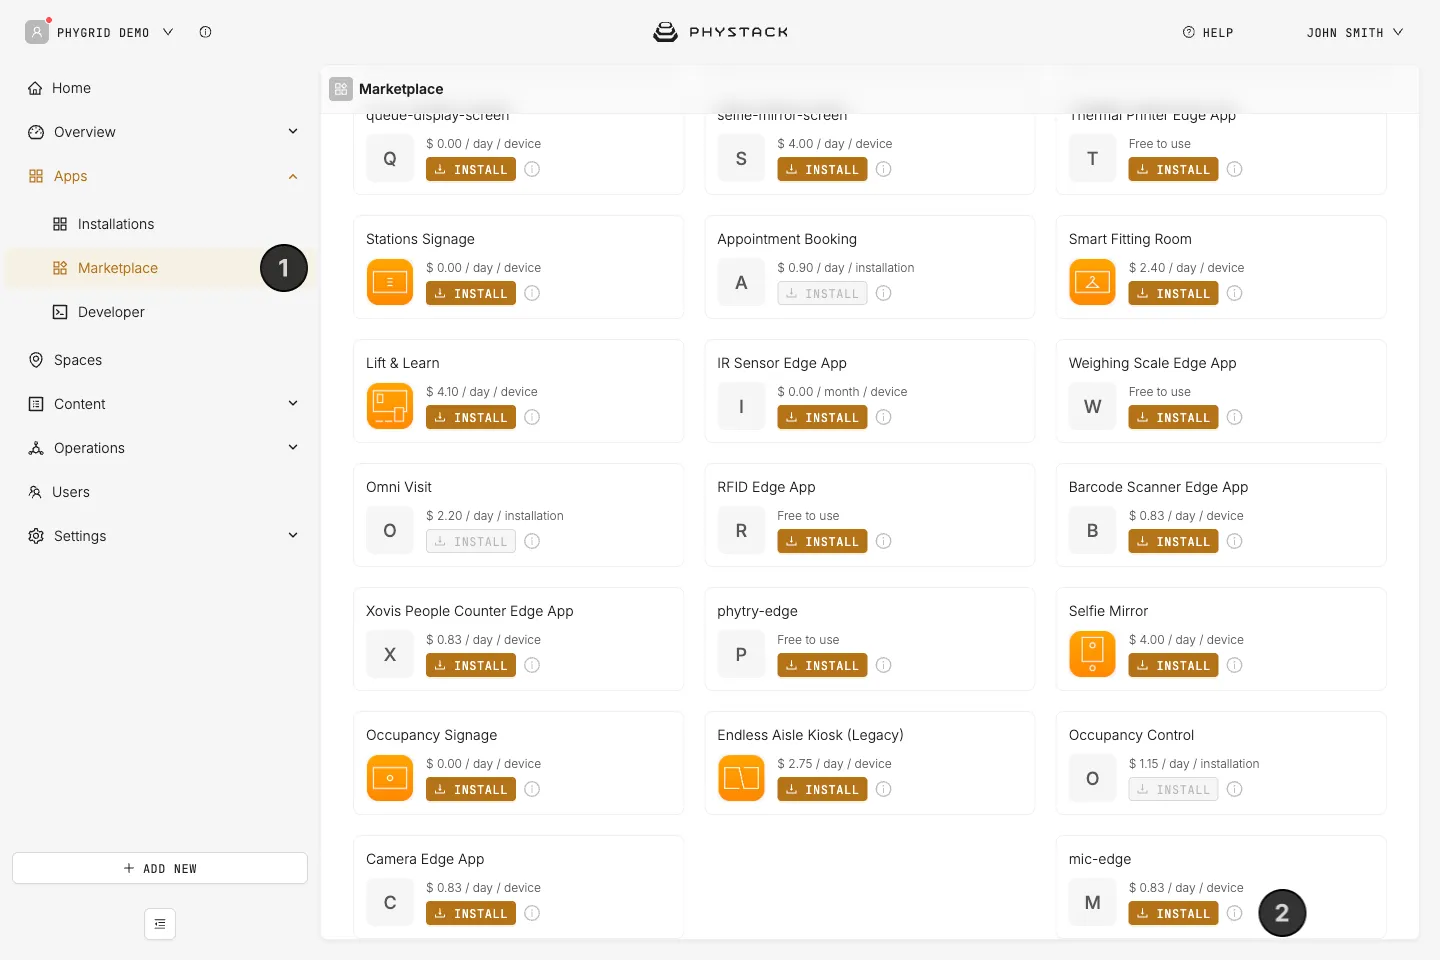The image size is (1440, 960).
Task: Click the info icon beside PHYGRID DEMO
Action: click(205, 32)
